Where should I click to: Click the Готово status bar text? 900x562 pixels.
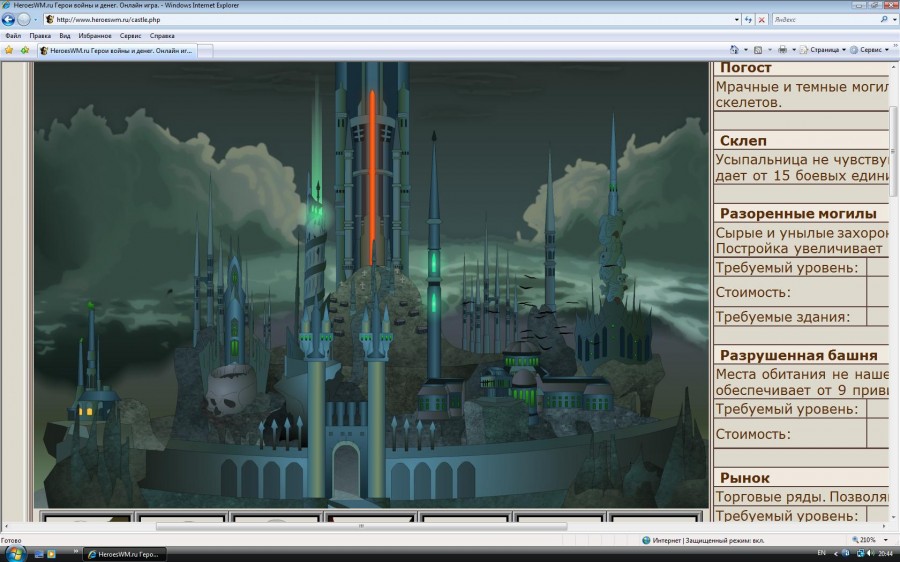(11, 540)
